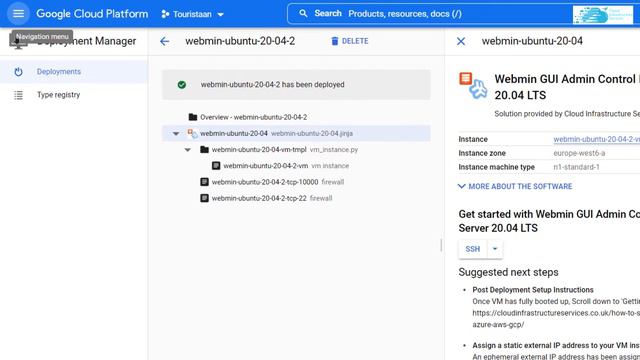Click the Post Deployment Setup Instructions heading
Viewport: 640px width, 360px height.
(533, 290)
